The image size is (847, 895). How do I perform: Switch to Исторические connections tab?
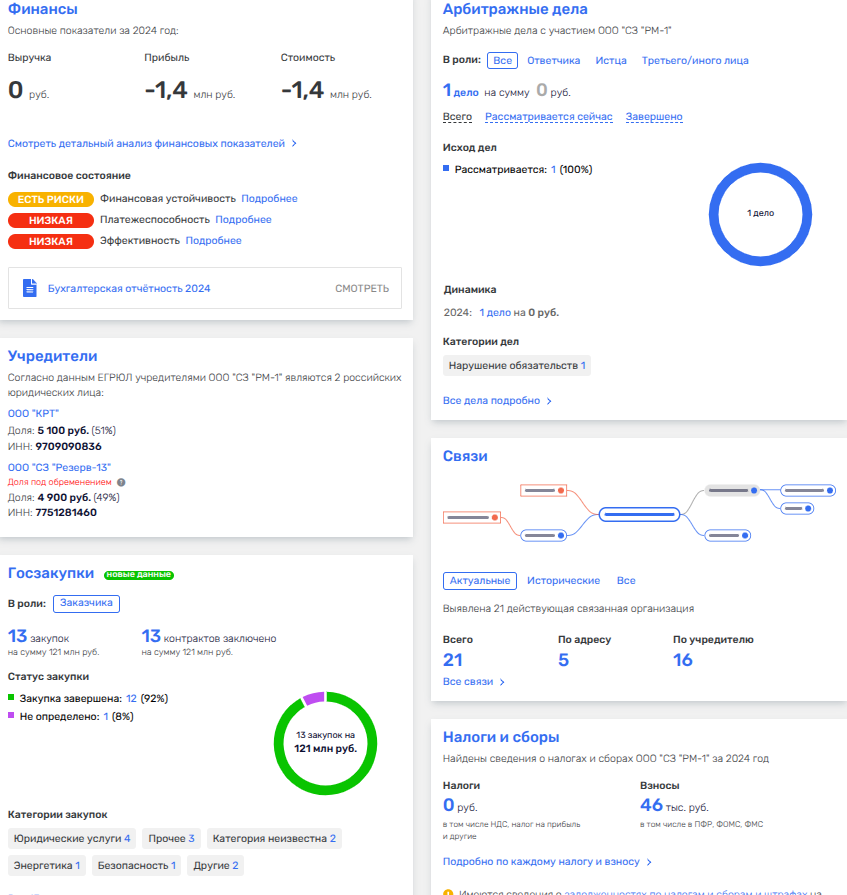click(x=563, y=581)
